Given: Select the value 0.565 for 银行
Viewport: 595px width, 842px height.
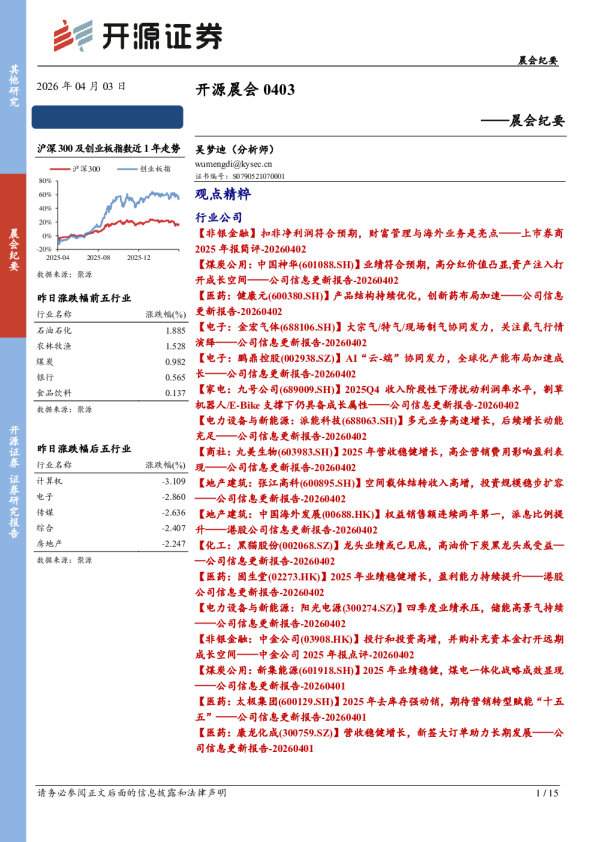Looking at the screenshot, I should click(x=176, y=378).
